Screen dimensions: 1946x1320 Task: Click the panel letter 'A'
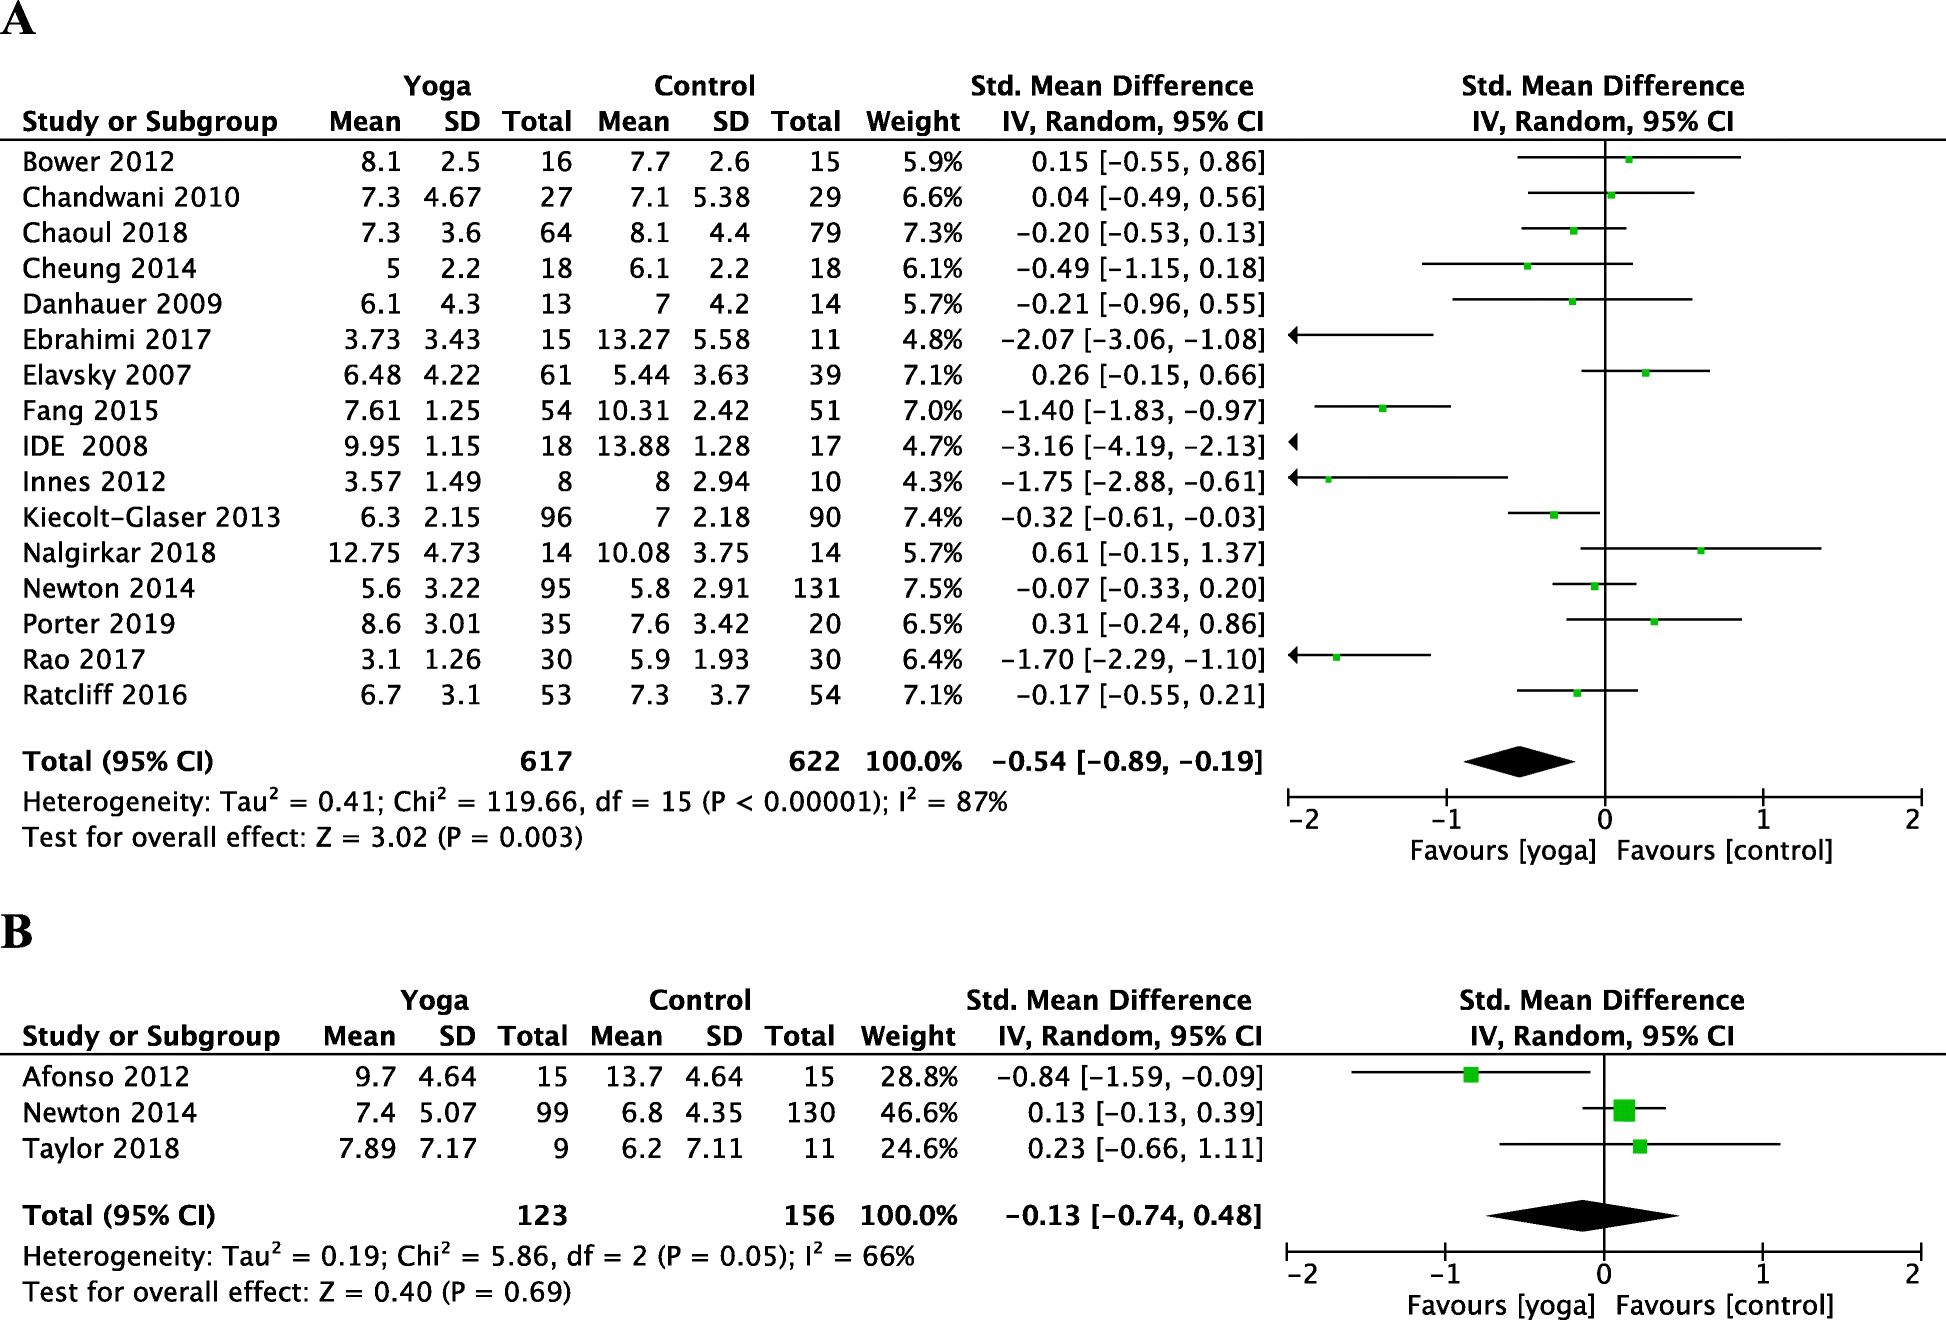coord(18,18)
